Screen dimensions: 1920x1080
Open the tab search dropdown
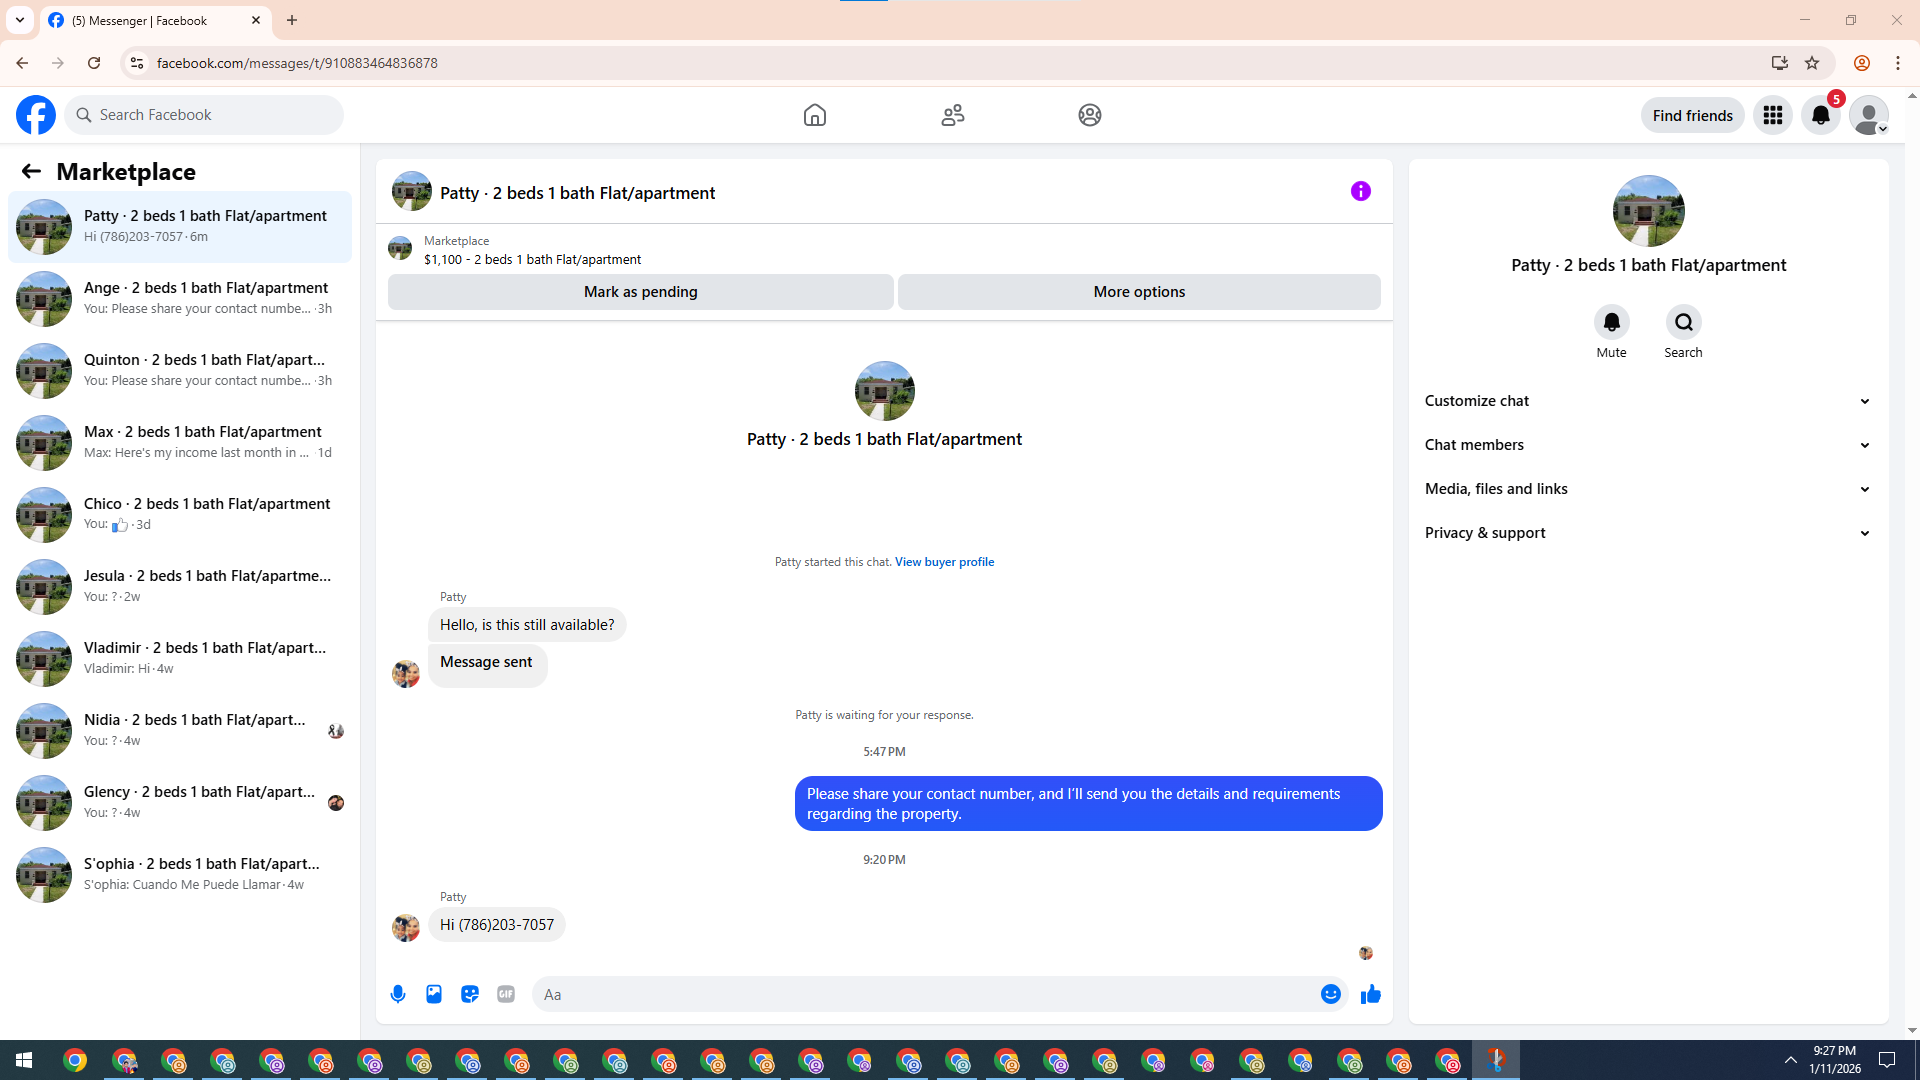coord(20,20)
